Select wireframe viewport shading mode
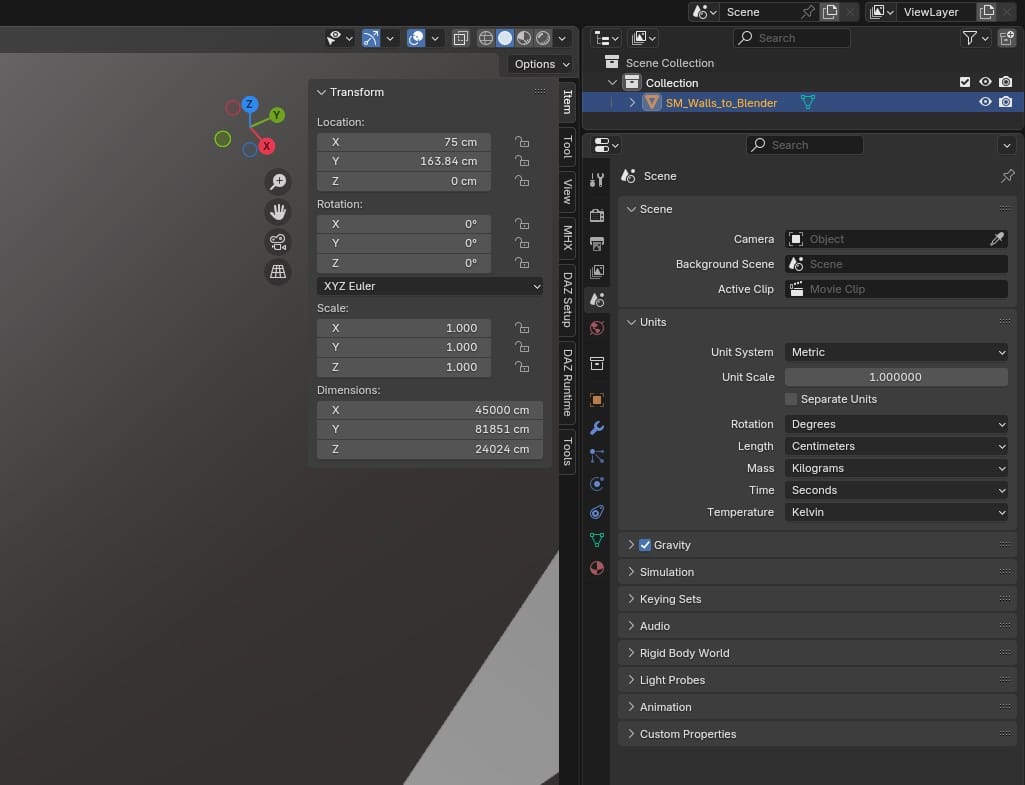 [x=486, y=38]
